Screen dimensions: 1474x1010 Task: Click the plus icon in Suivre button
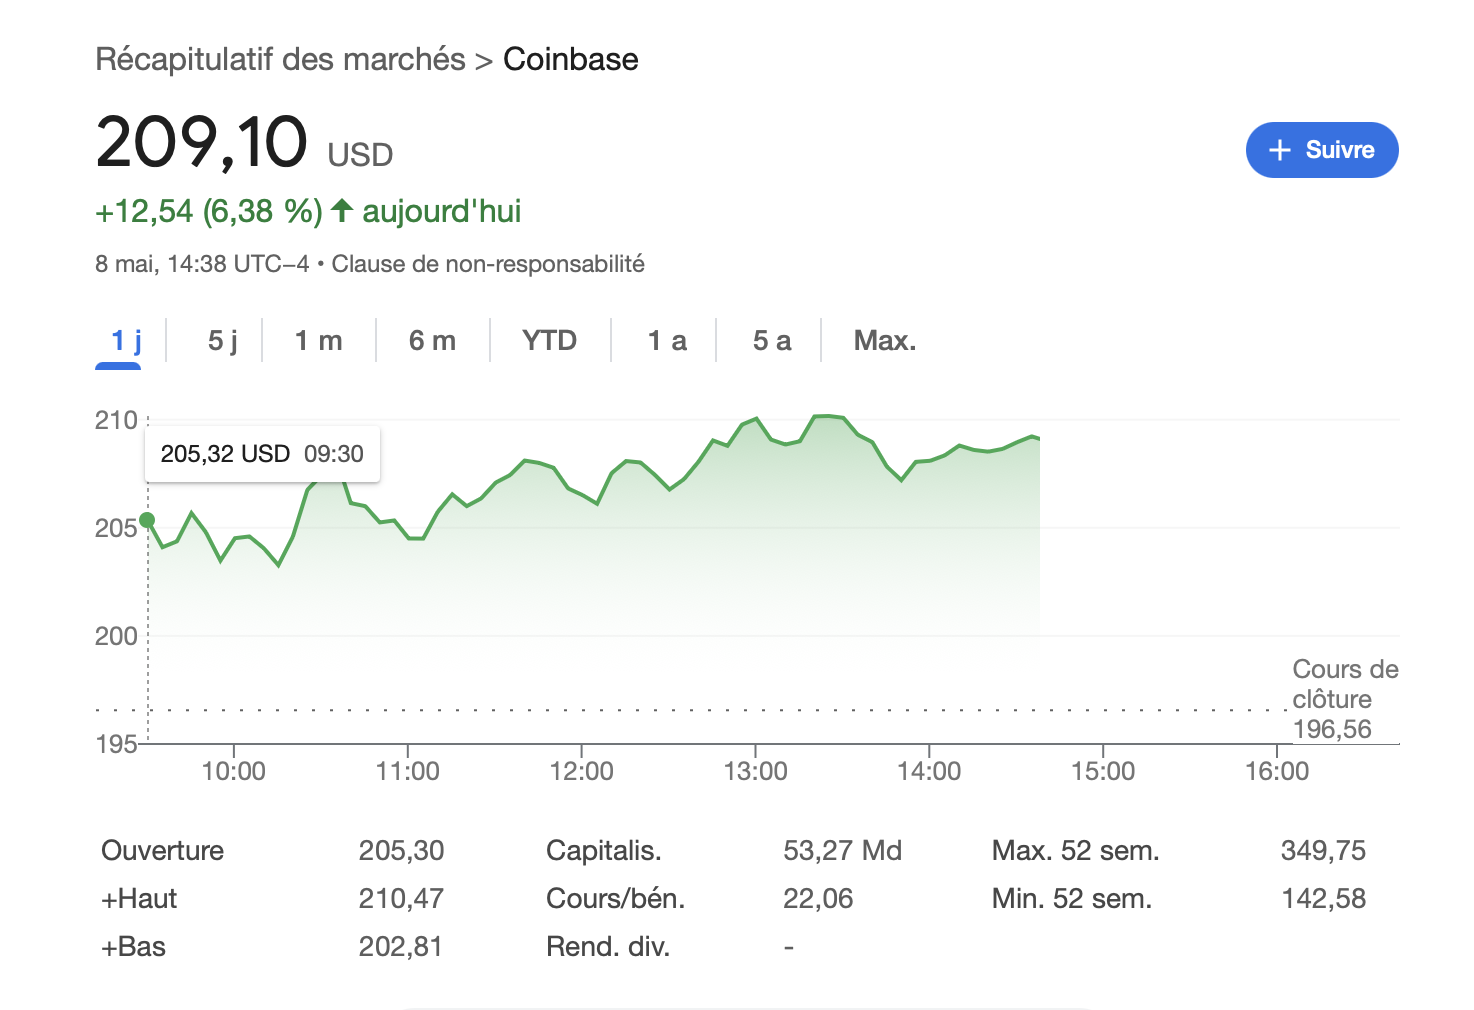[x=1279, y=150]
